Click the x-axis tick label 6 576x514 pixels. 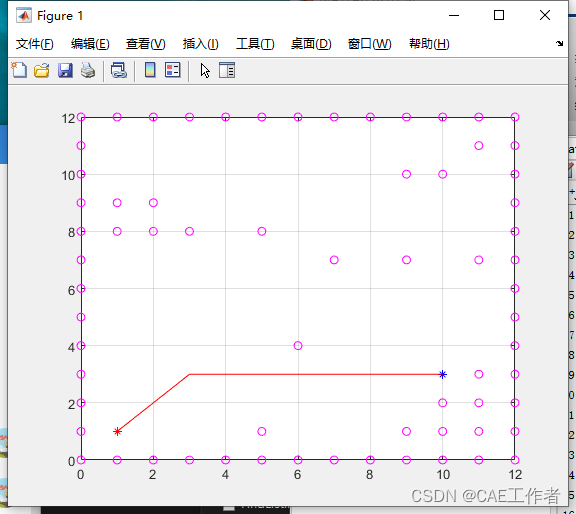[x=298, y=474]
